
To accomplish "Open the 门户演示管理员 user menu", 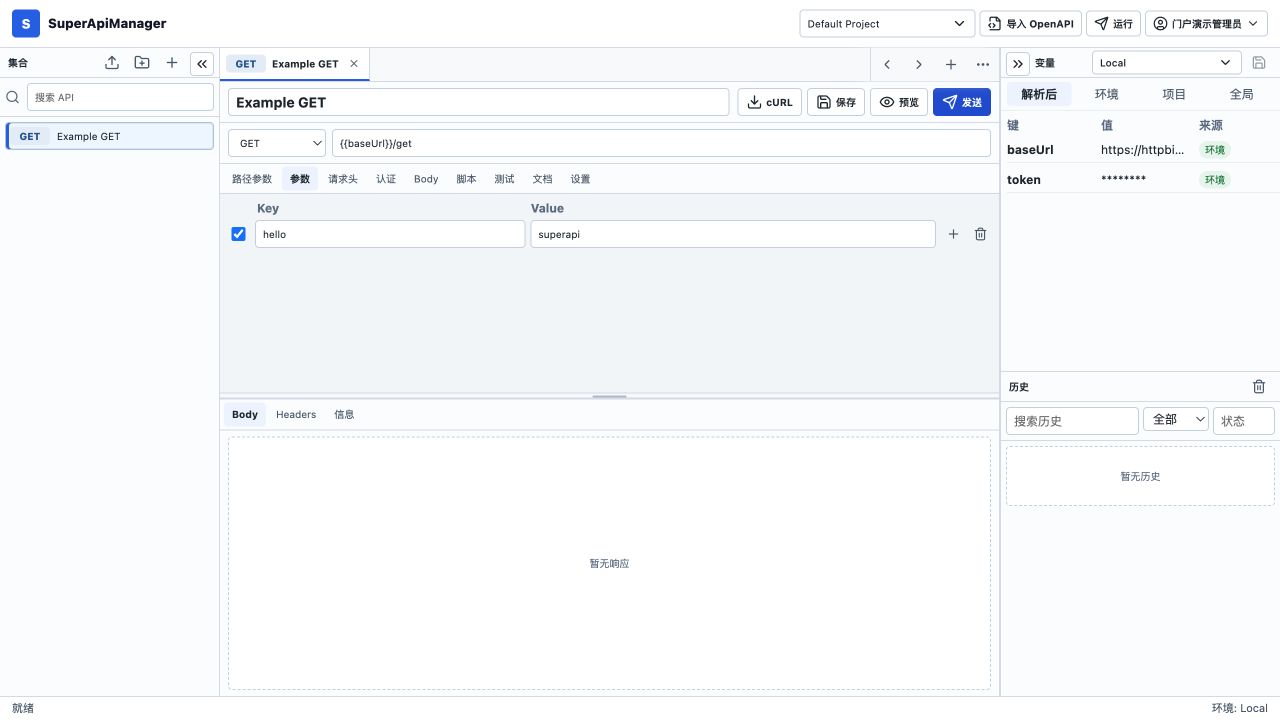I will (x=1206, y=23).
